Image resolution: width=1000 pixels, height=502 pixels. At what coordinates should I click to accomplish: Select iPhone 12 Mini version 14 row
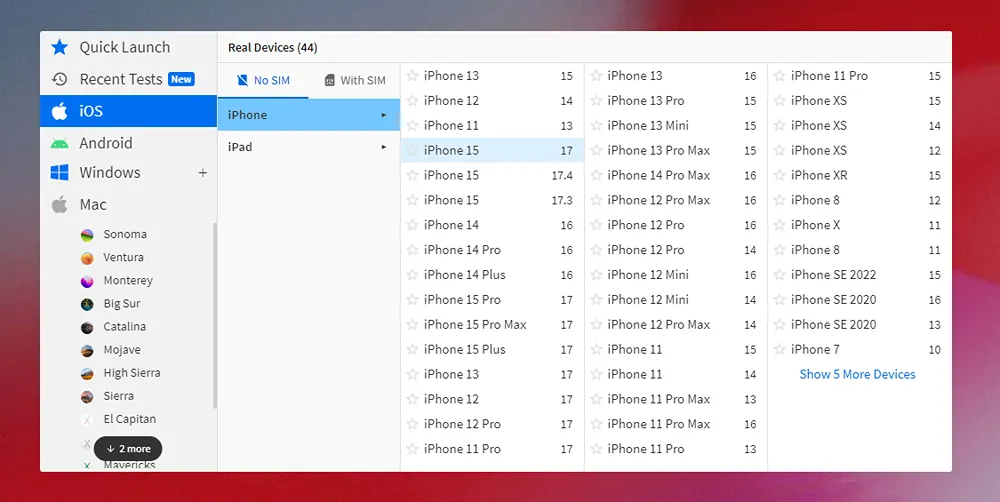tap(676, 299)
